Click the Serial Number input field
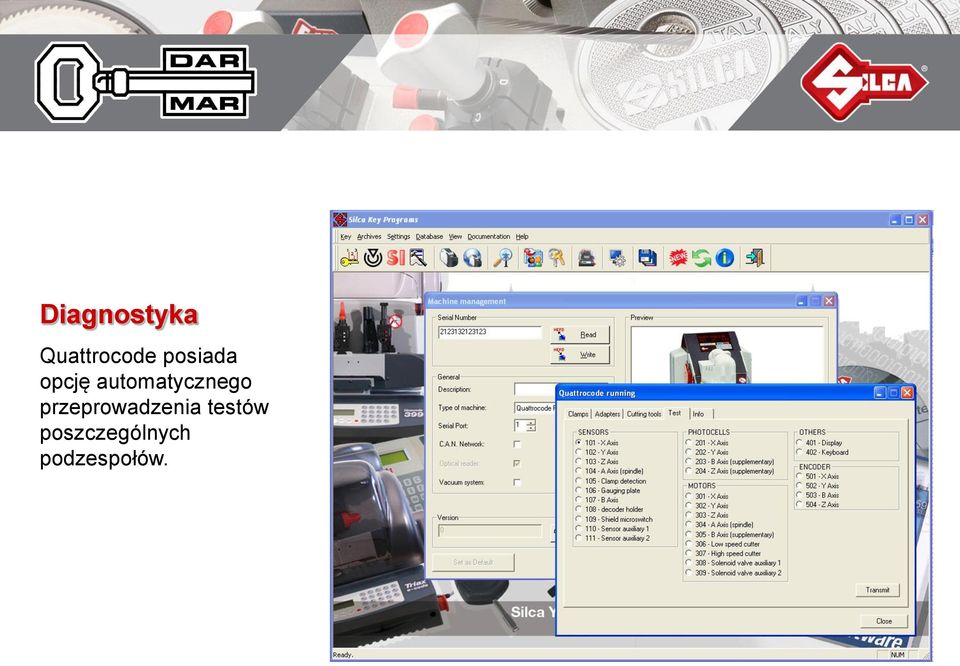Viewport: 960px width, 666px height. pyautogui.click(x=490, y=332)
